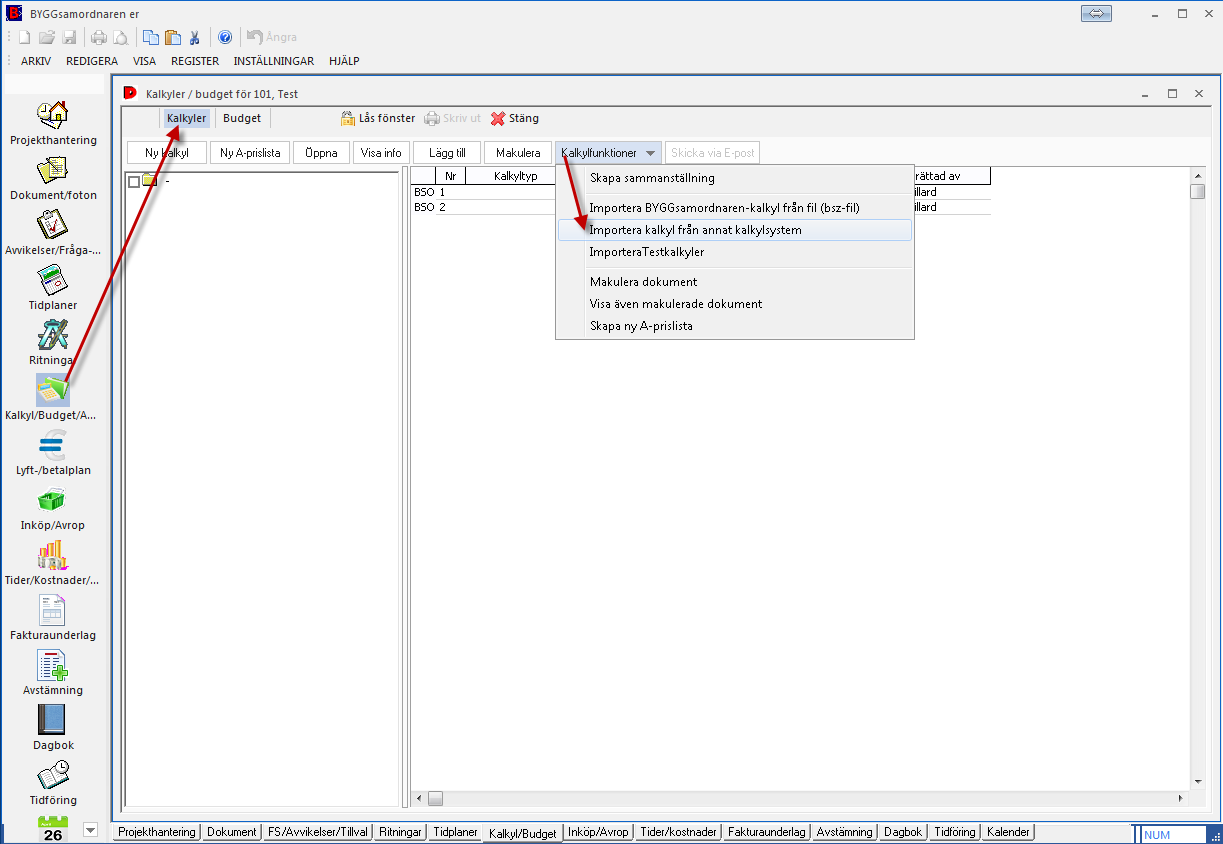Choose Skapa ny A-prislista menu entry

coord(734,326)
